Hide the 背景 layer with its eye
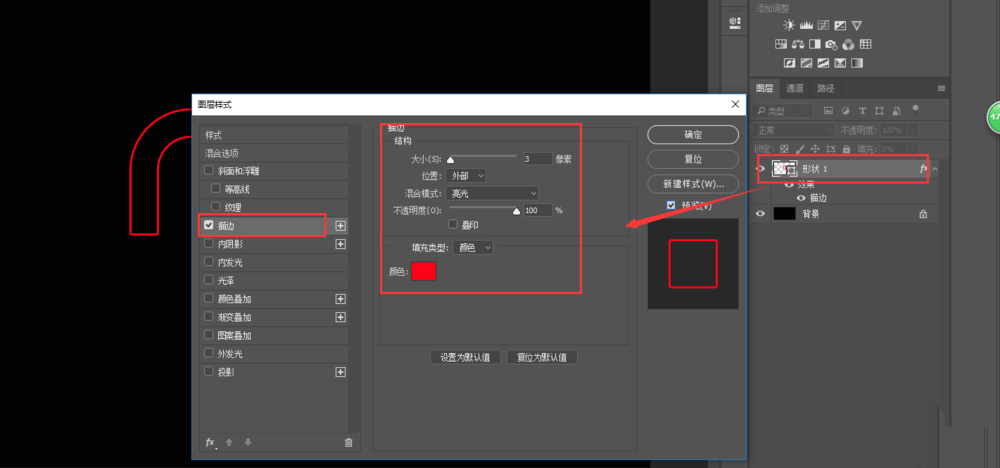 760,214
